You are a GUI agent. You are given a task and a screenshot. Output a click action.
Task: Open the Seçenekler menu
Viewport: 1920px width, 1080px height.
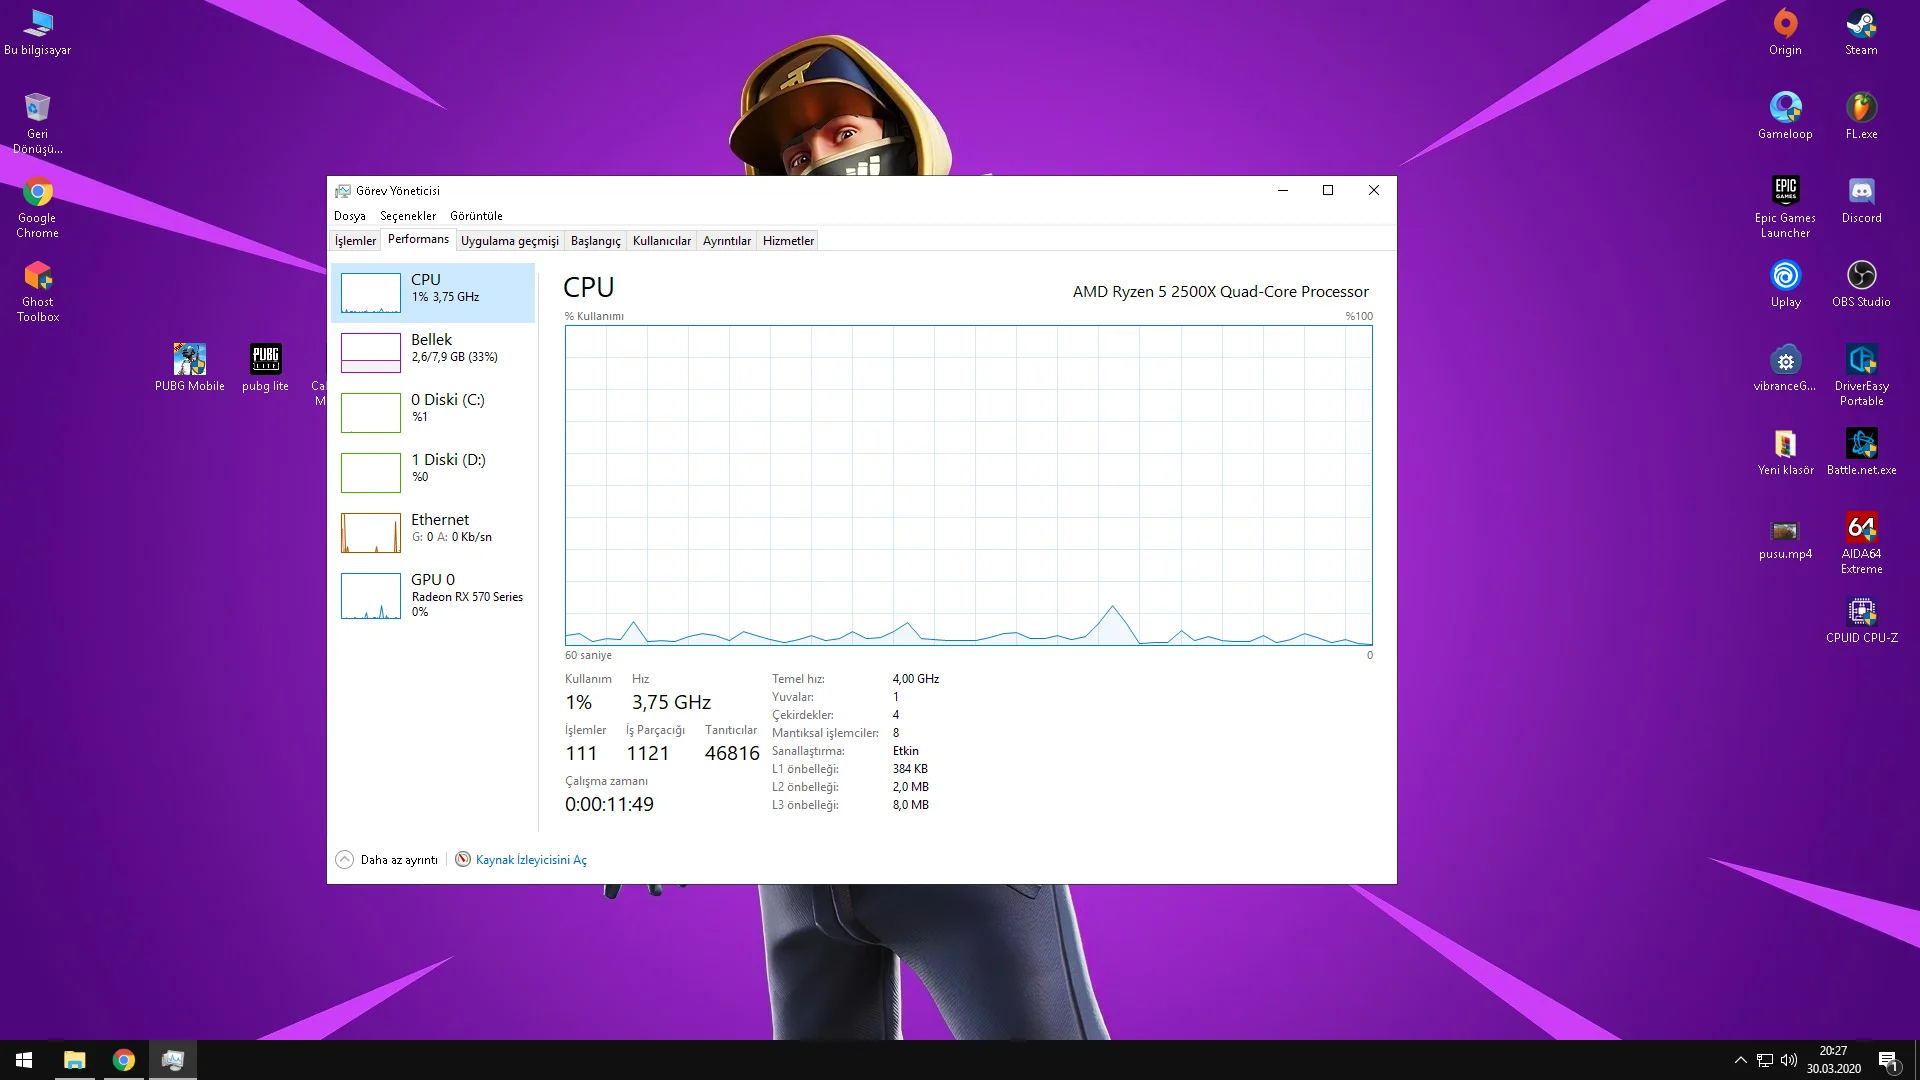408,216
